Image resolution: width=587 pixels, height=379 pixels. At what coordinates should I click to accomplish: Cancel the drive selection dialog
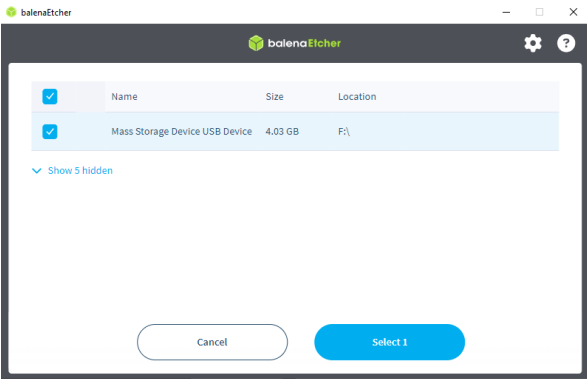(212, 342)
